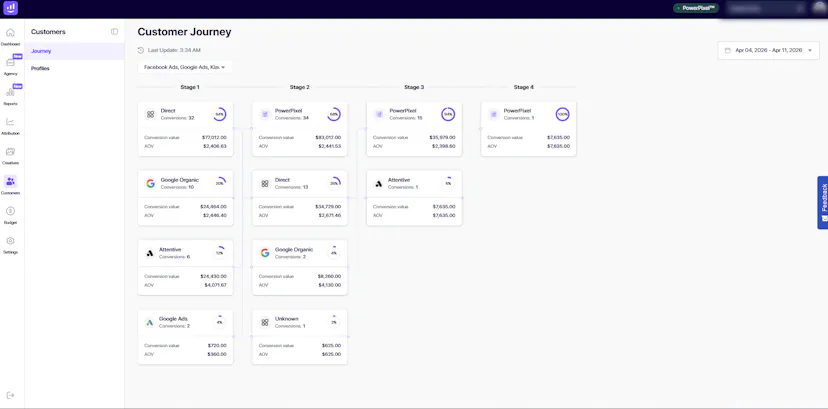Click the 64% ring on Stage 1 Direct

(219, 114)
